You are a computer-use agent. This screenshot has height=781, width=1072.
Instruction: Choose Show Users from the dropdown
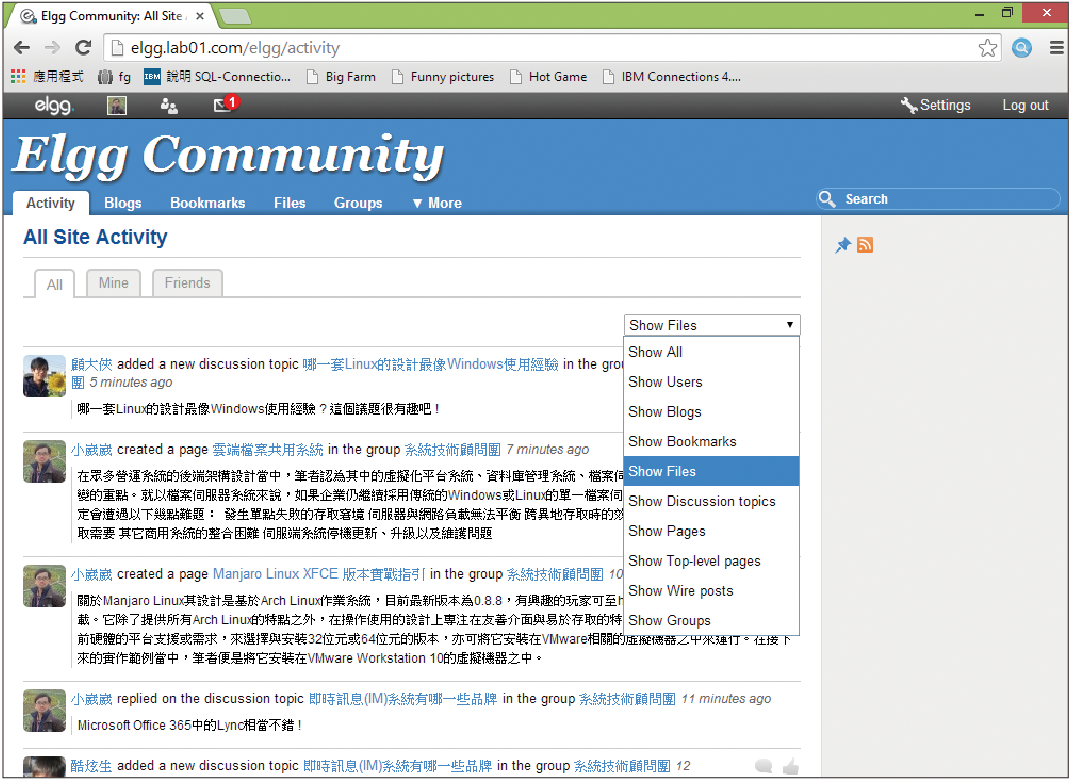712,382
